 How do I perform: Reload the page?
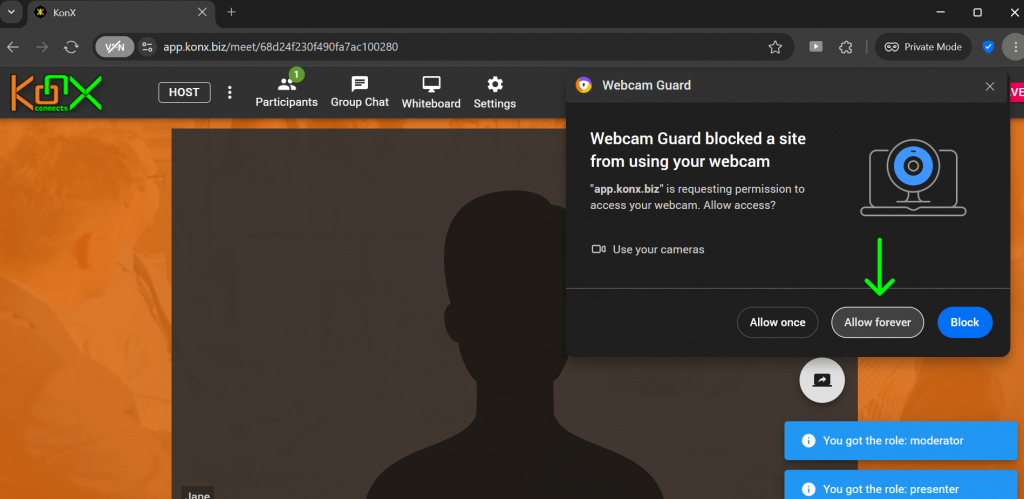coord(71,47)
